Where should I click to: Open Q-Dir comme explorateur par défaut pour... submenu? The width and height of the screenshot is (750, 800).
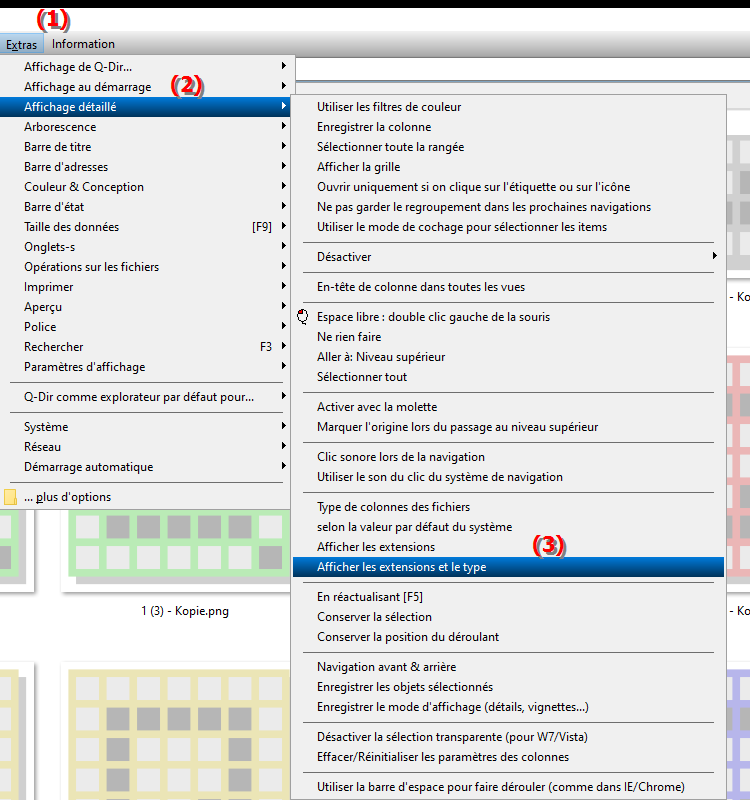145,397
